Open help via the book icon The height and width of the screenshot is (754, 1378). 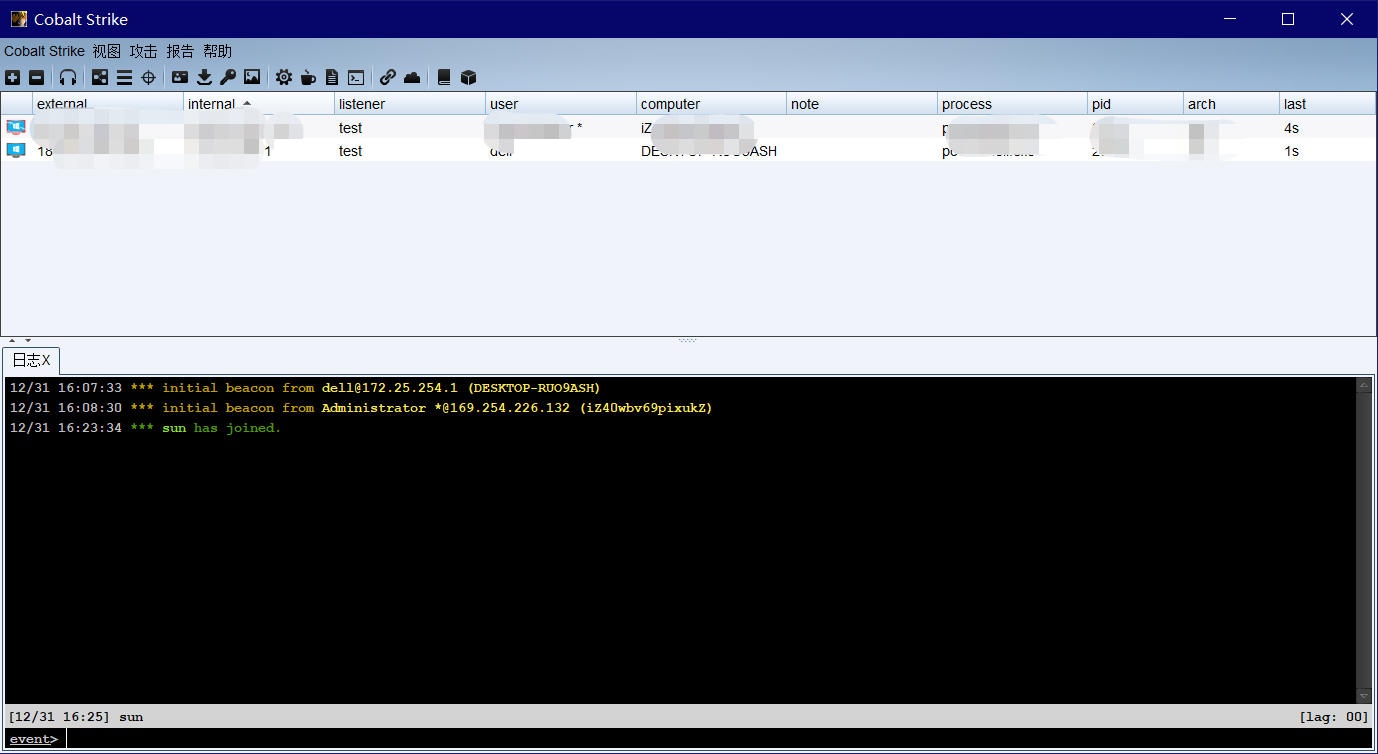click(x=444, y=77)
